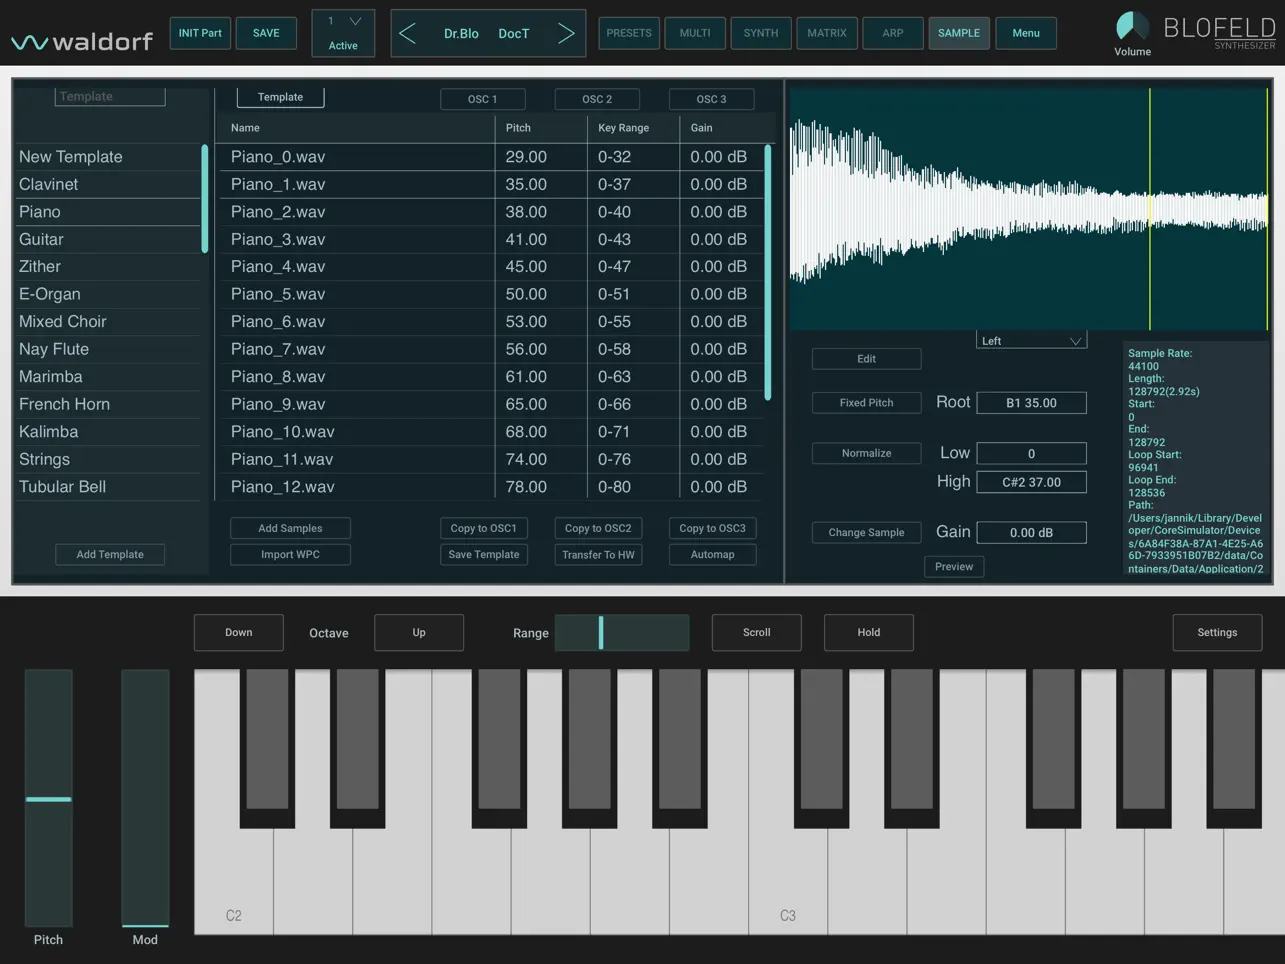Open the Left channel dropdown
Screen dimensions: 1285x964
click(x=1031, y=340)
